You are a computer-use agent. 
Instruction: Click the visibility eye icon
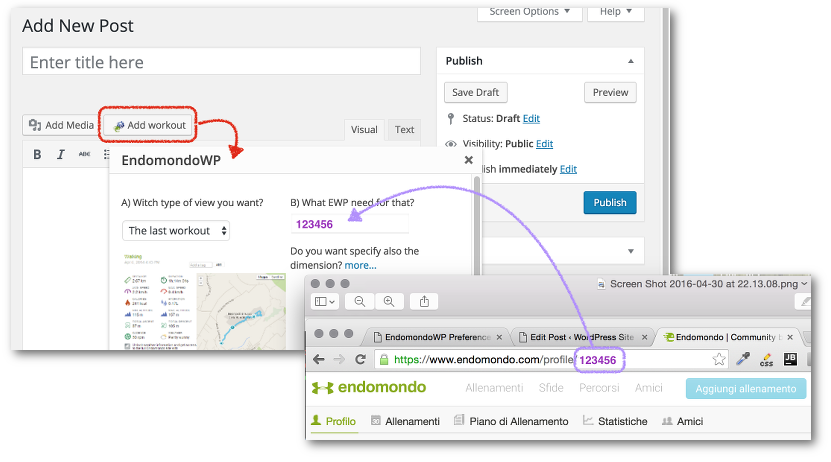coord(450,144)
